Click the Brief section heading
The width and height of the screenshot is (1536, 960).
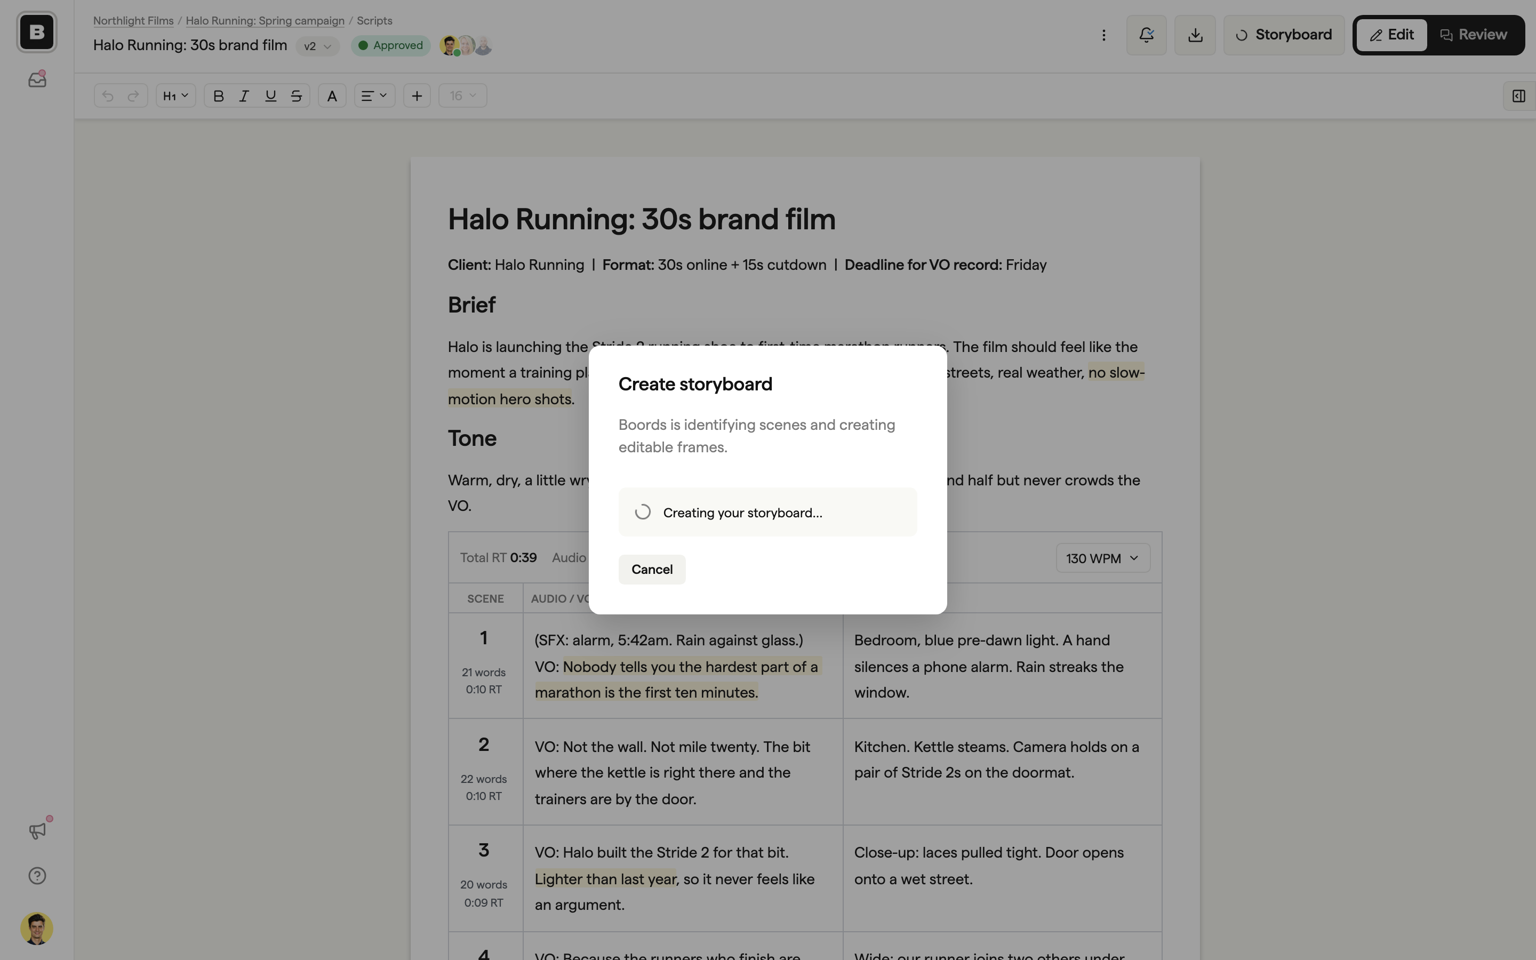point(471,305)
